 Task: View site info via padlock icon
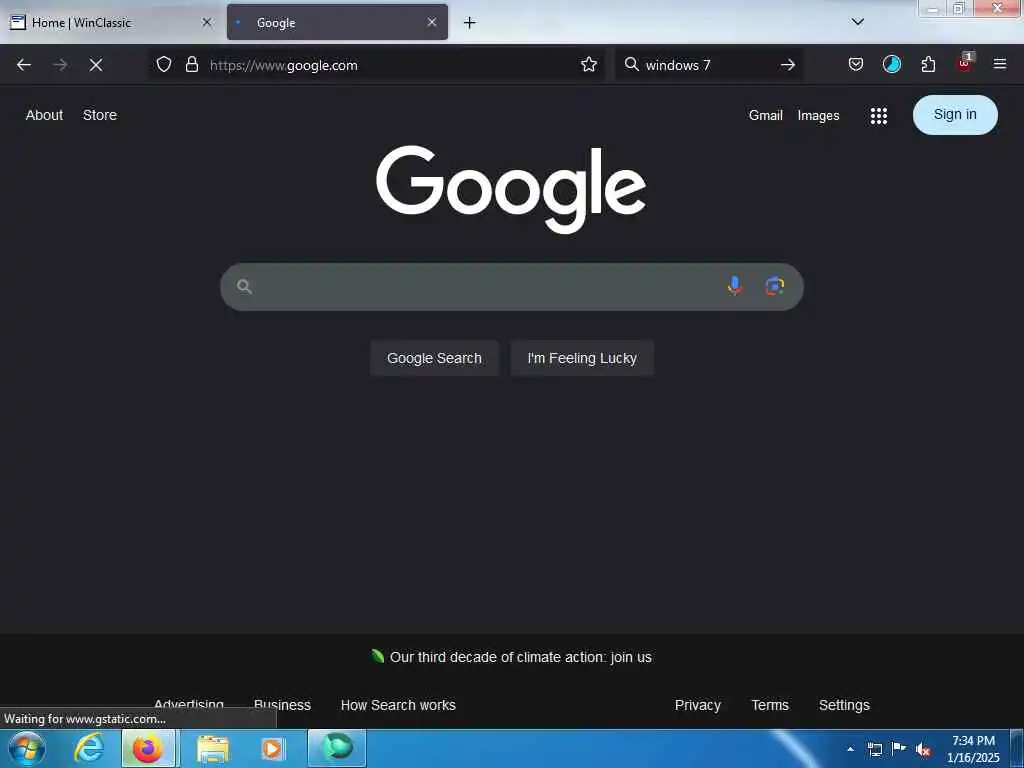[191, 64]
